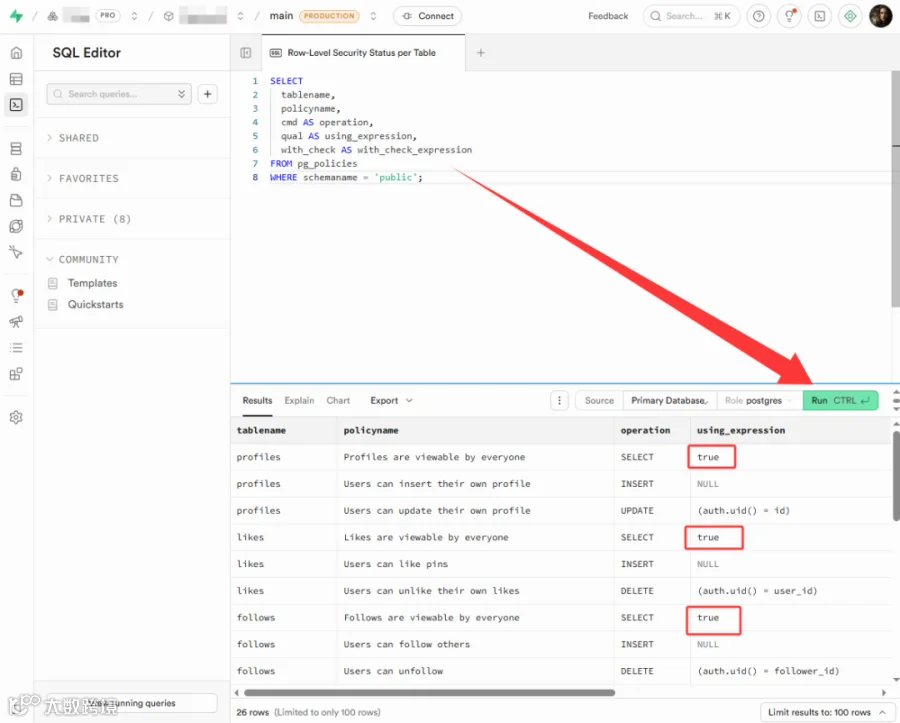Click the main branch name
Image resolution: width=900 pixels, height=723 pixels.
click(281, 16)
